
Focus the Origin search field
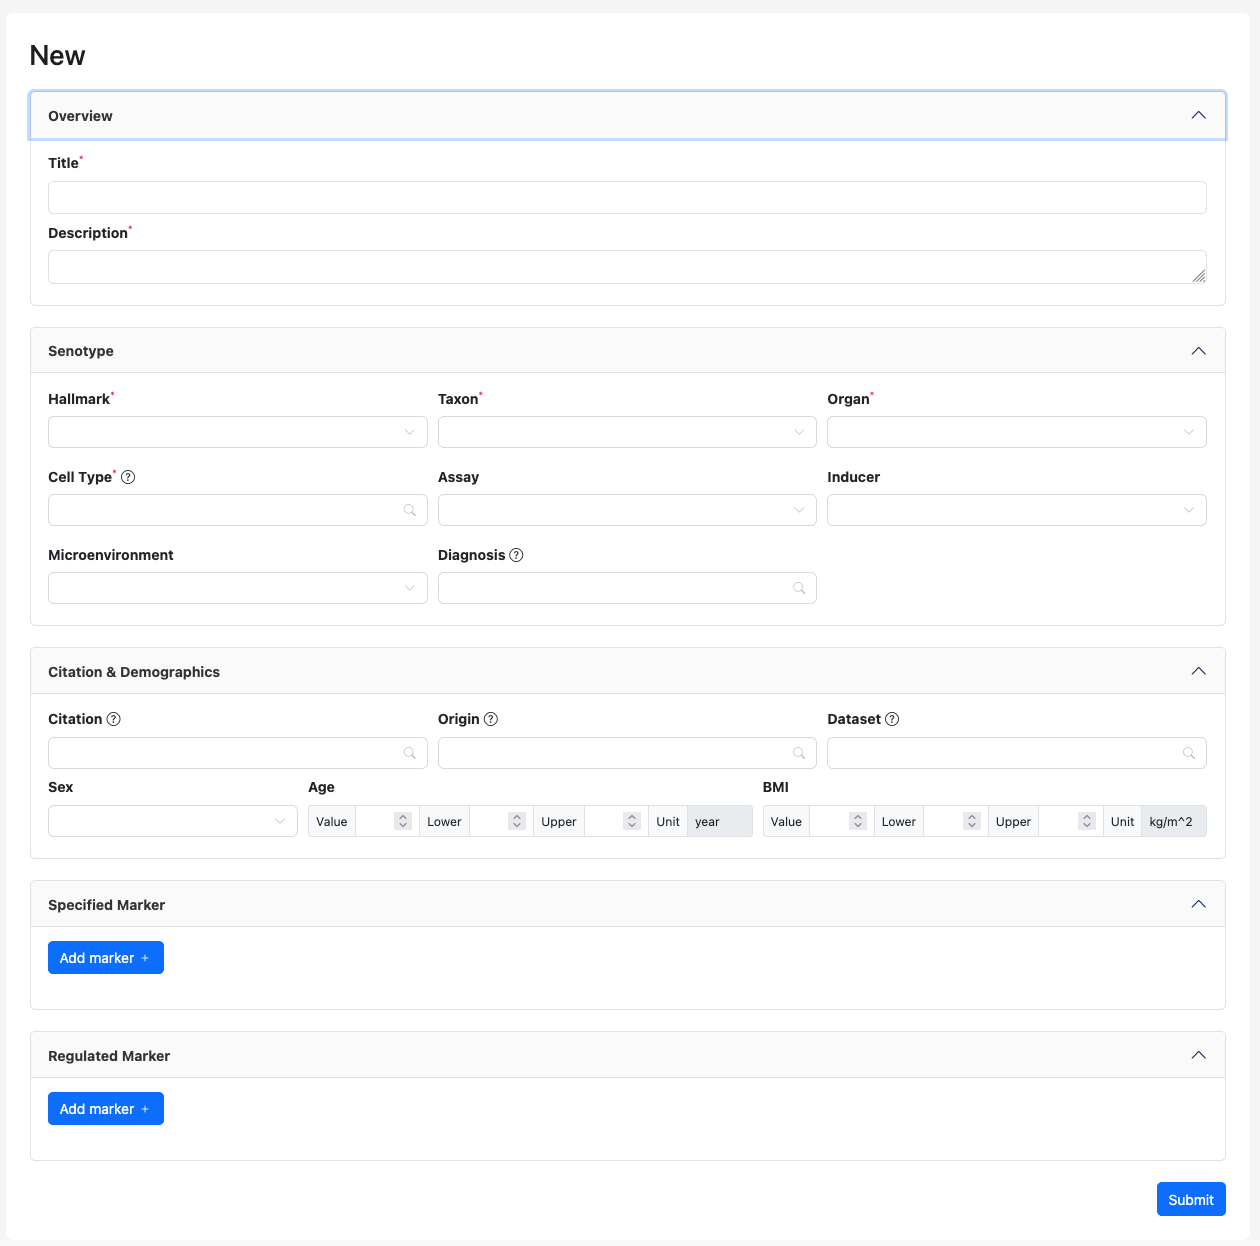pos(627,753)
